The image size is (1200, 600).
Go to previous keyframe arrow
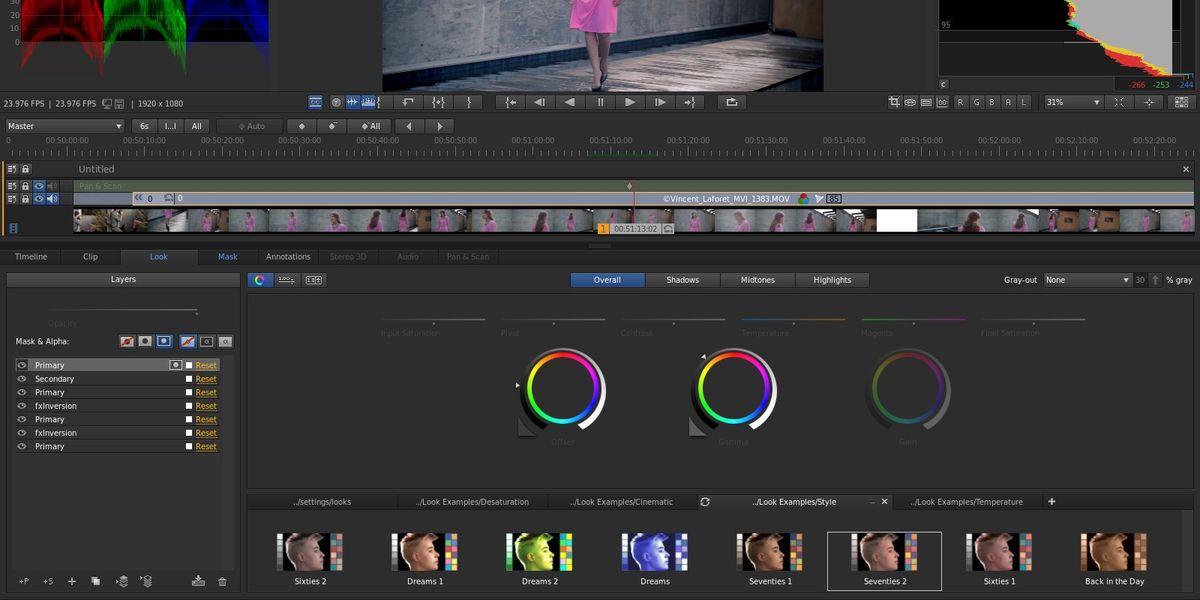(x=408, y=126)
